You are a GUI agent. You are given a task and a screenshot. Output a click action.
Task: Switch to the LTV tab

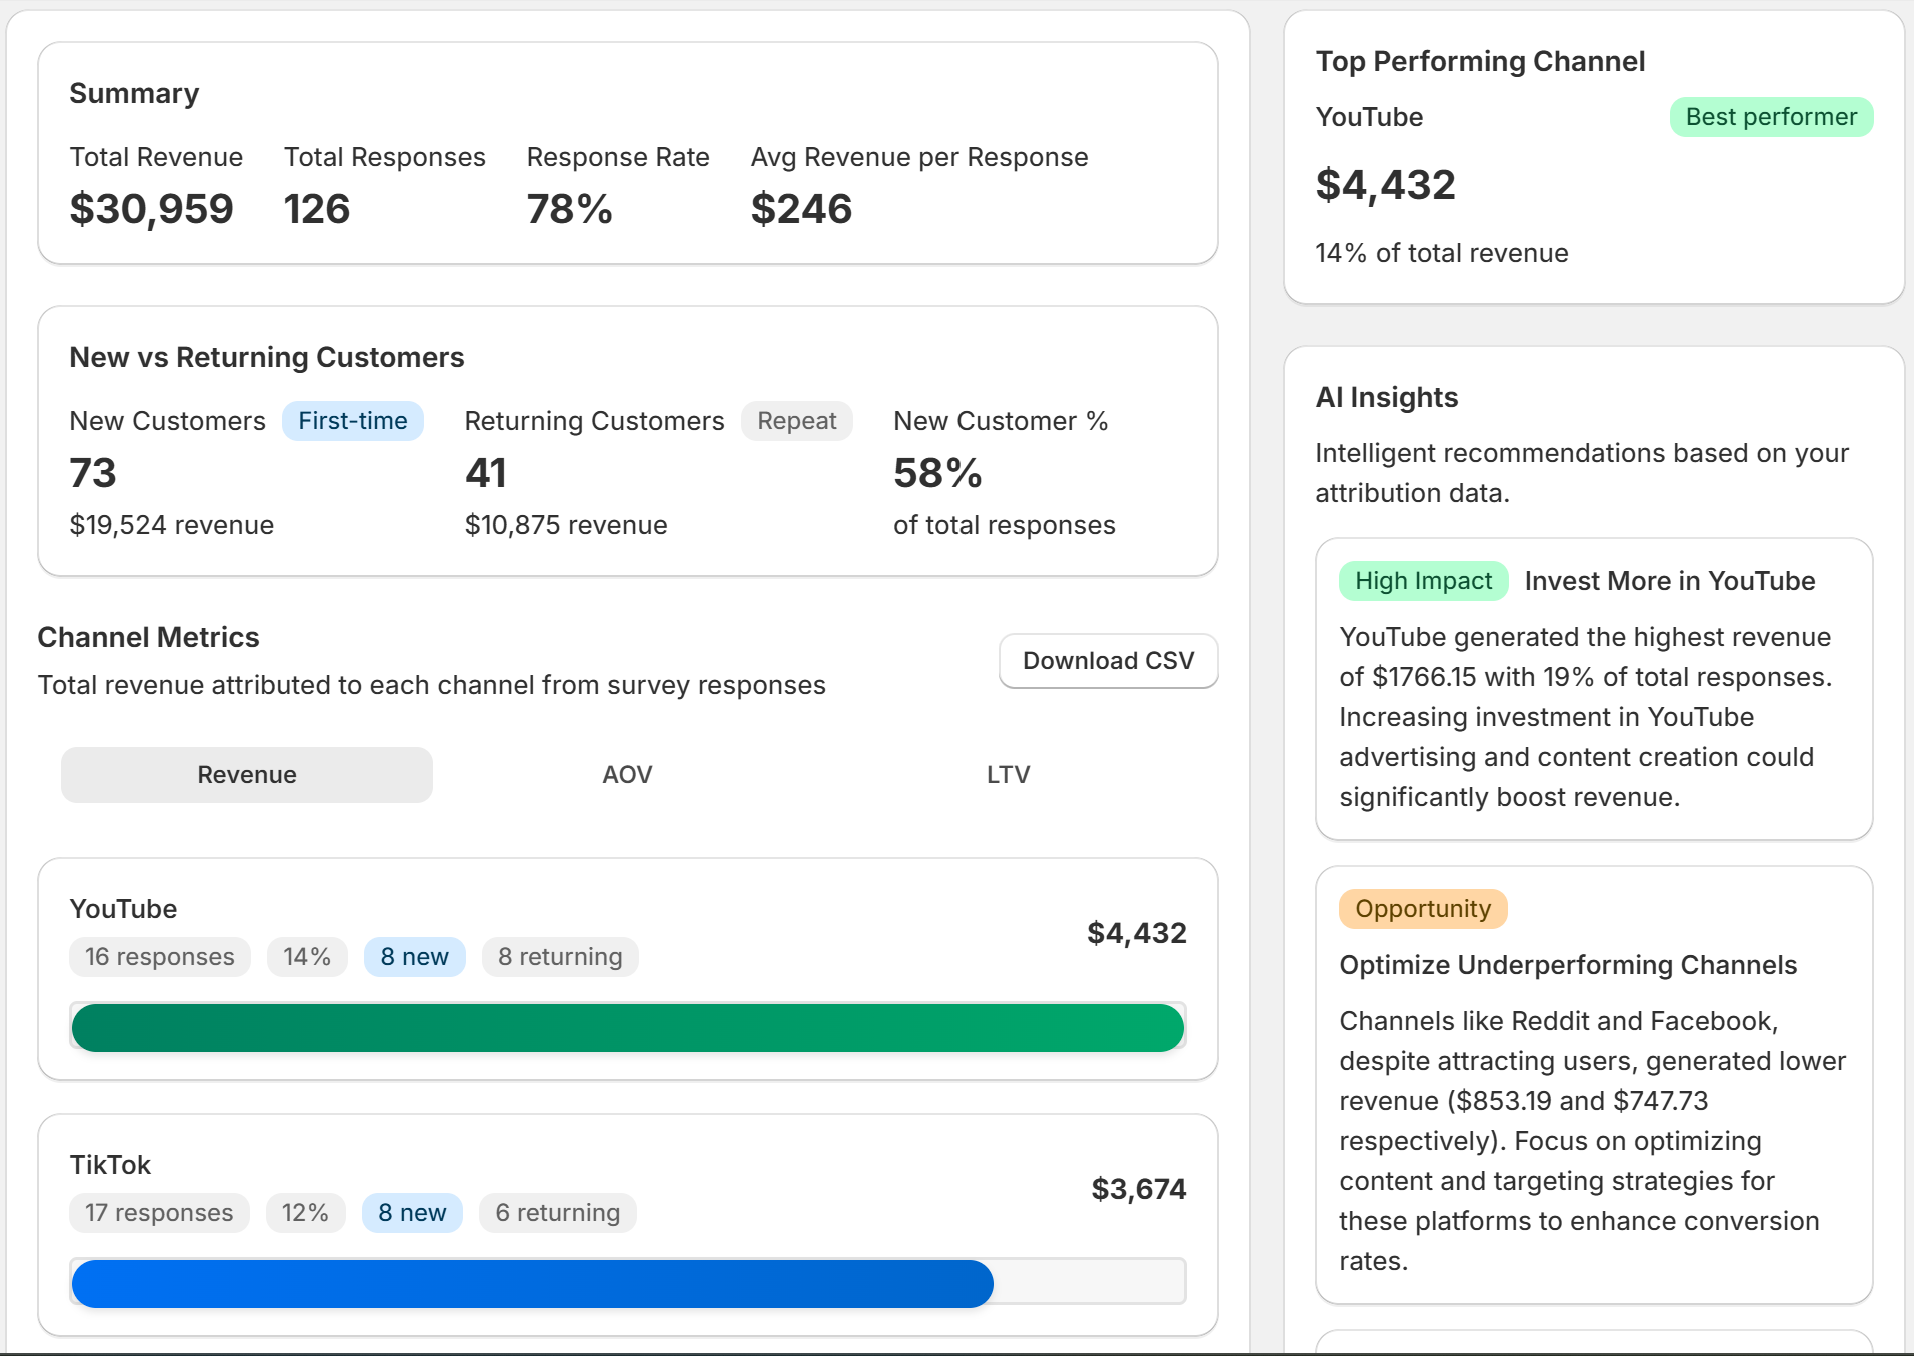(1008, 774)
